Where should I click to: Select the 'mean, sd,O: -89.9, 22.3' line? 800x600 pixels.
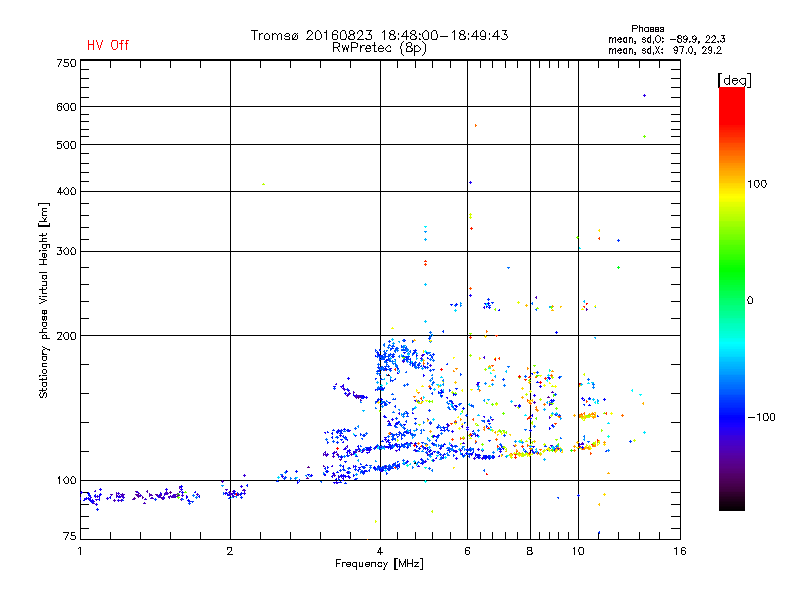pos(666,39)
